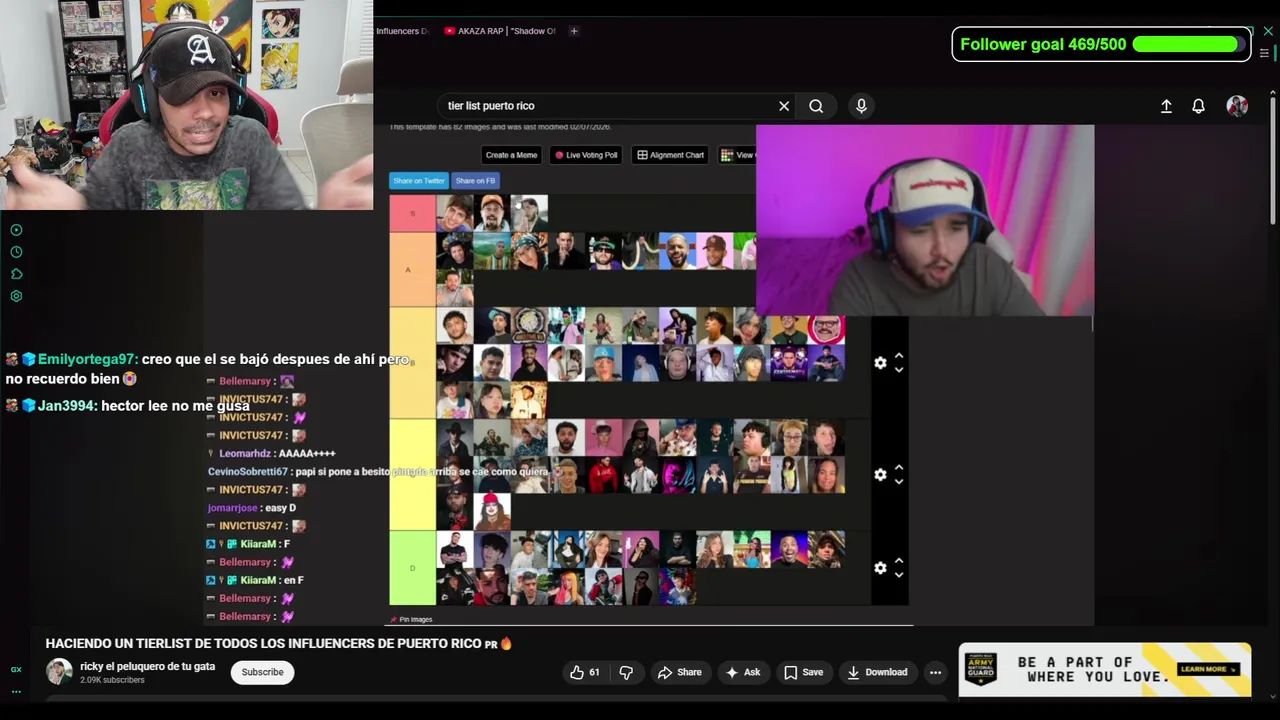This screenshot has width=1280, height=720.
Task: Open the sidebar three-dot menu below GX
Action: tap(16, 691)
